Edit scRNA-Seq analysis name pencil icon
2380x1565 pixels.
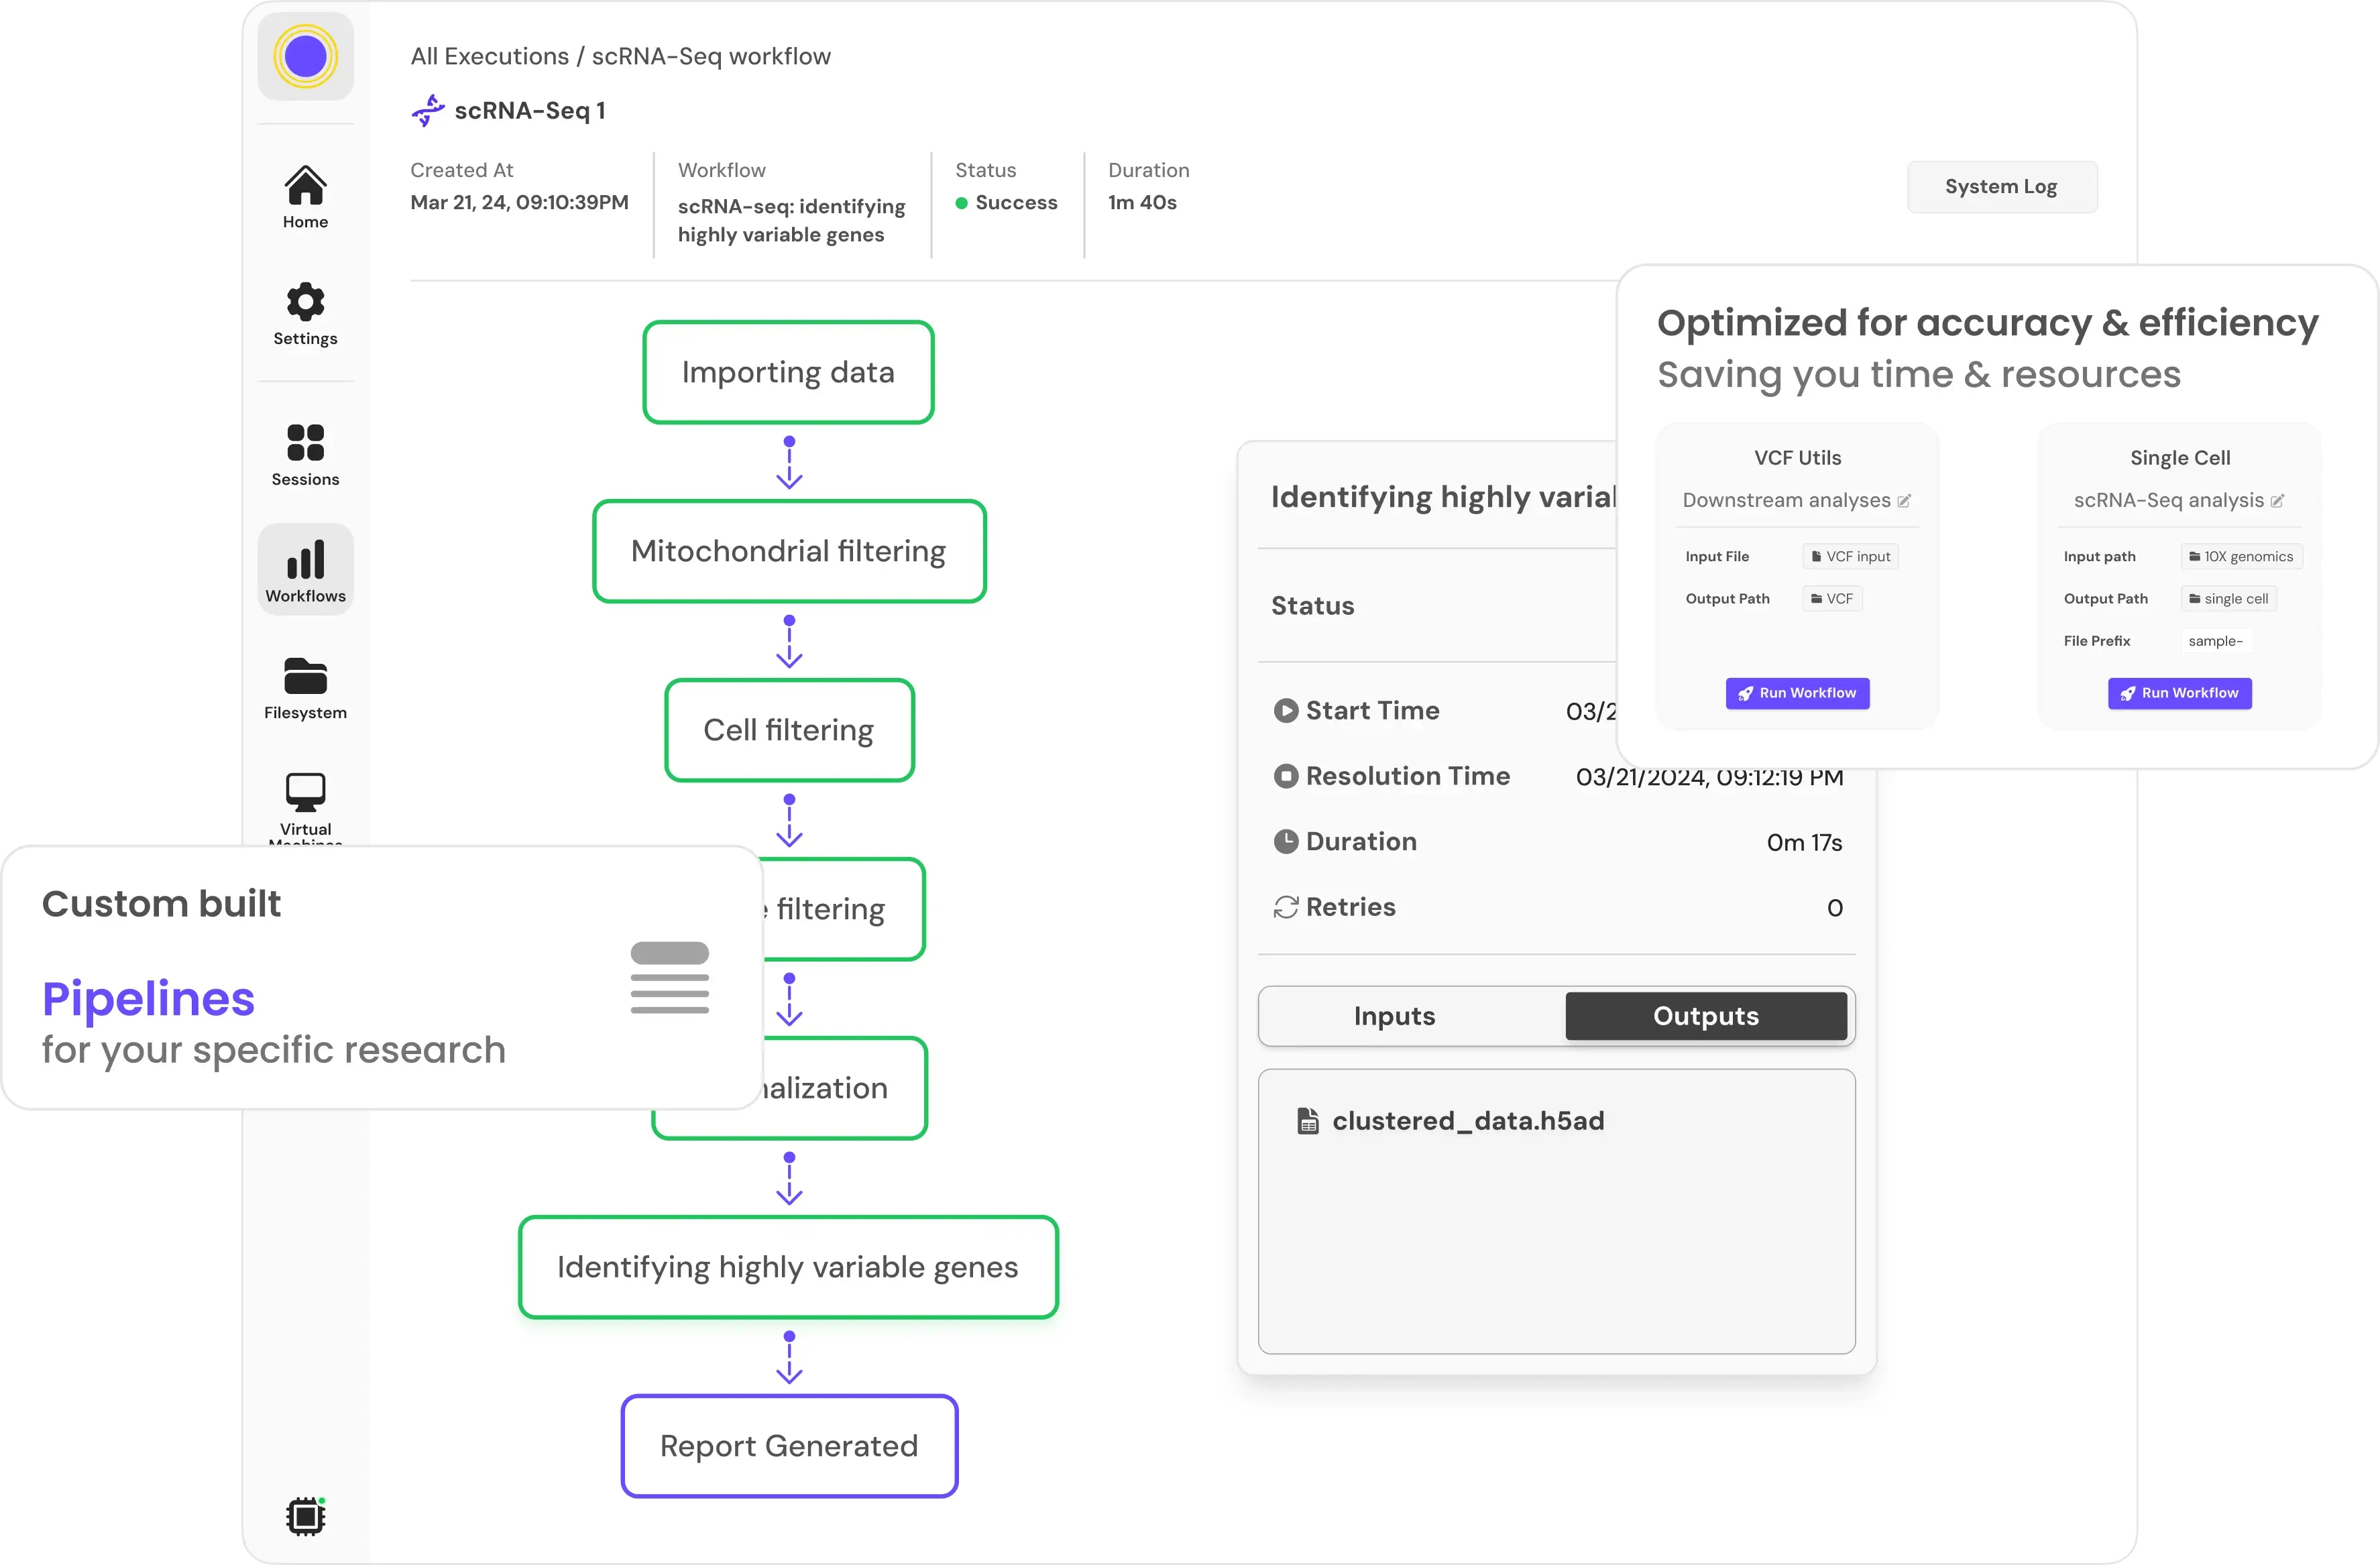coord(2276,501)
